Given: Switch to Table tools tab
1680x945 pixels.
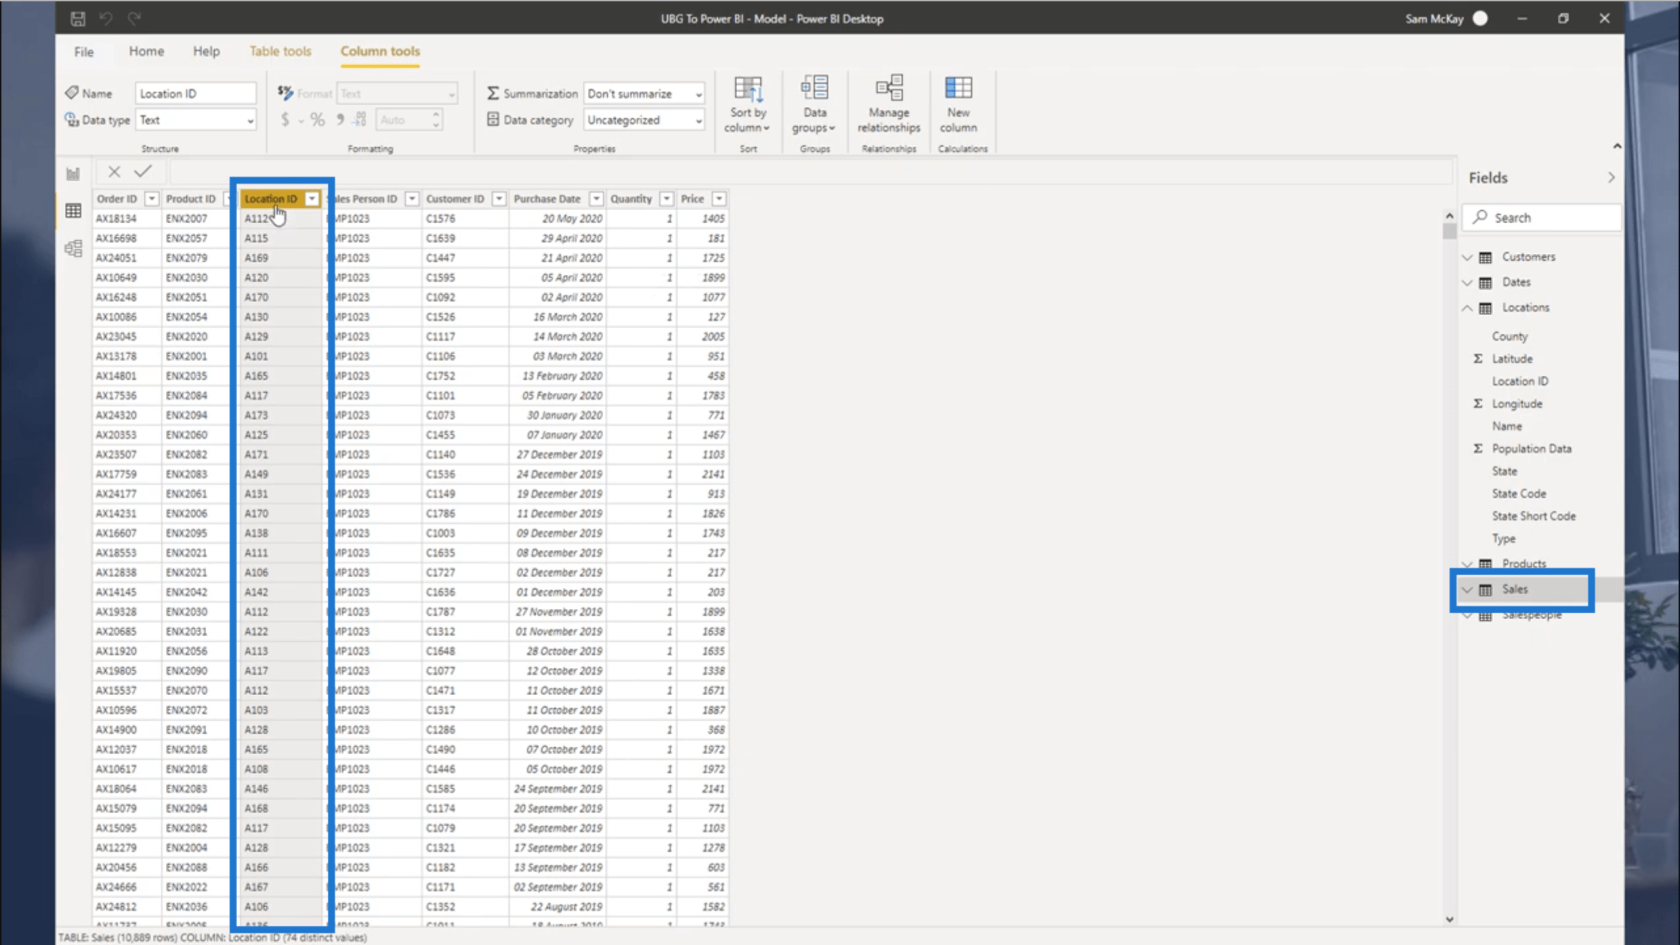Looking at the screenshot, I should click(x=280, y=51).
